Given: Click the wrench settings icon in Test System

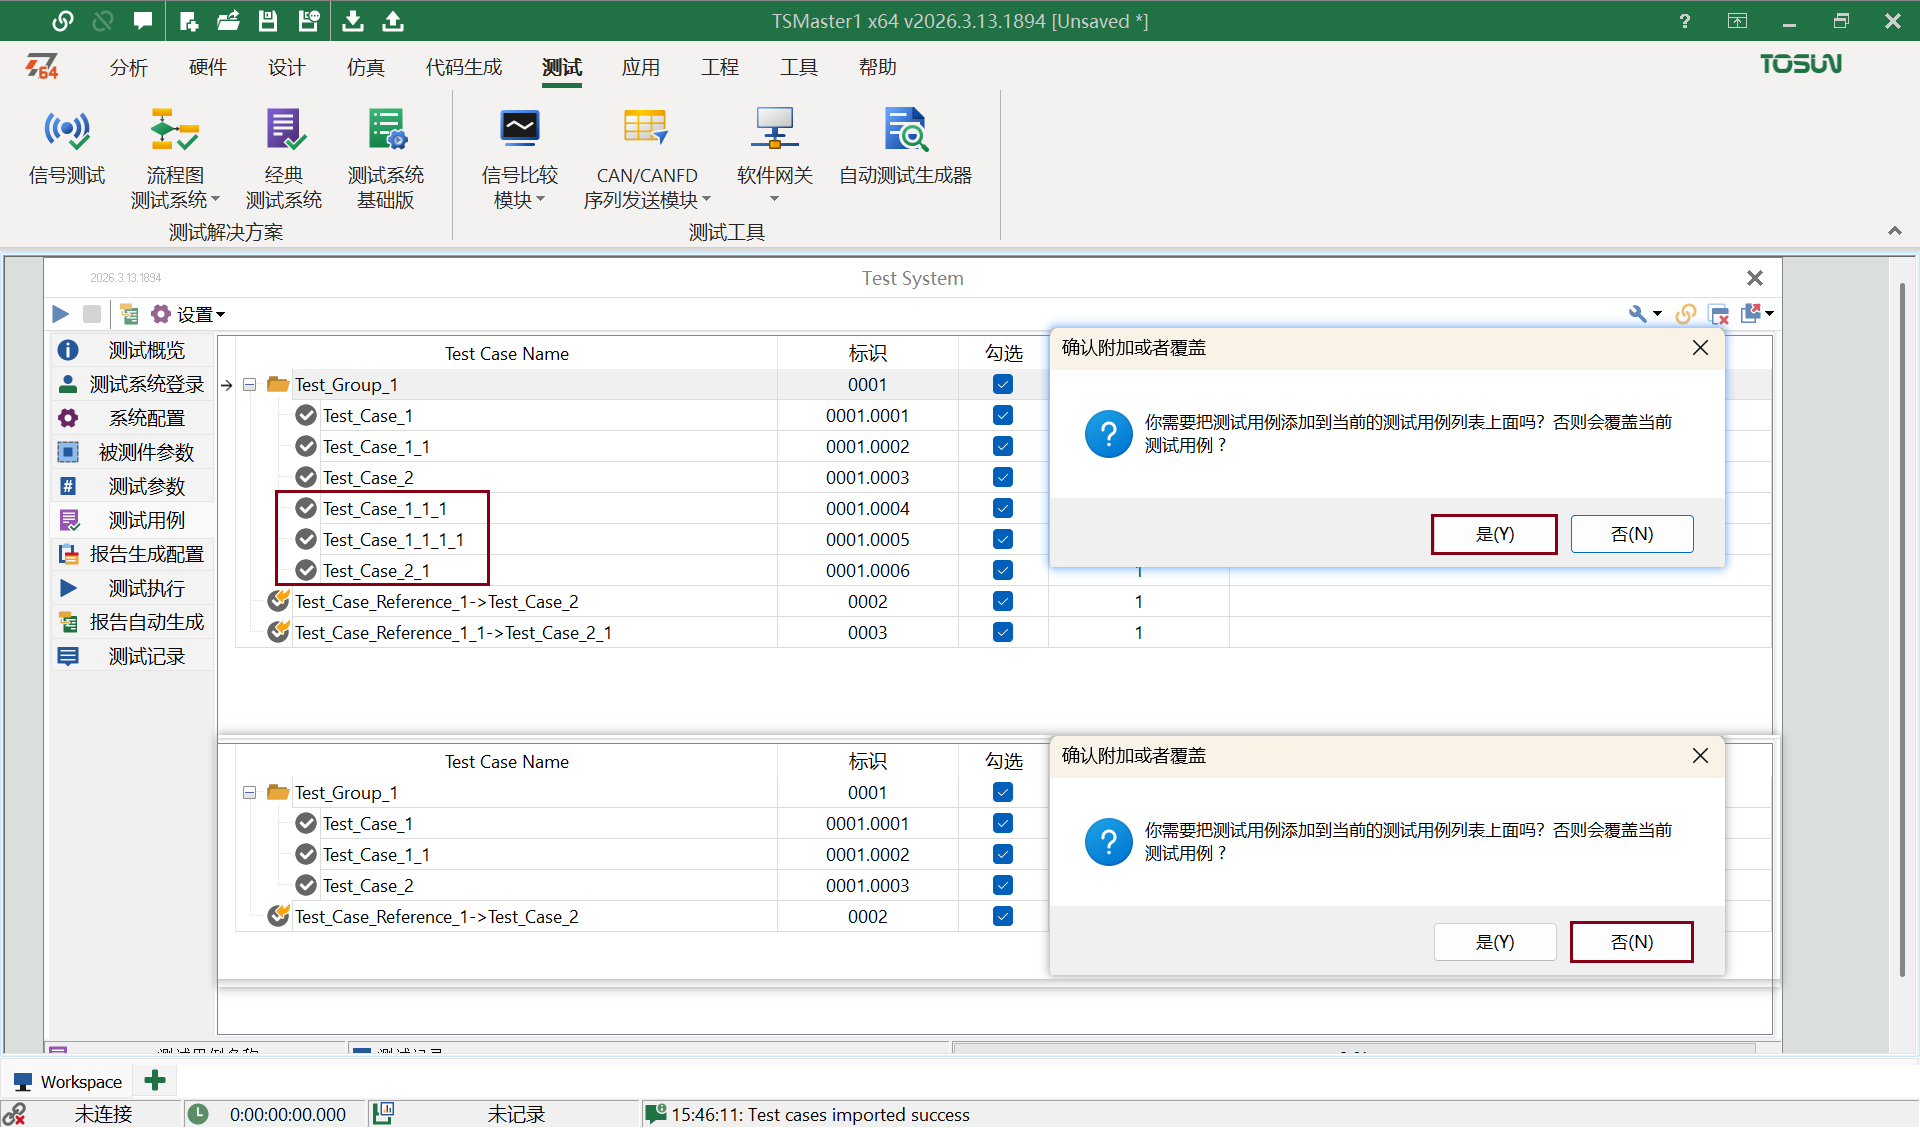Looking at the screenshot, I should [x=1637, y=313].
